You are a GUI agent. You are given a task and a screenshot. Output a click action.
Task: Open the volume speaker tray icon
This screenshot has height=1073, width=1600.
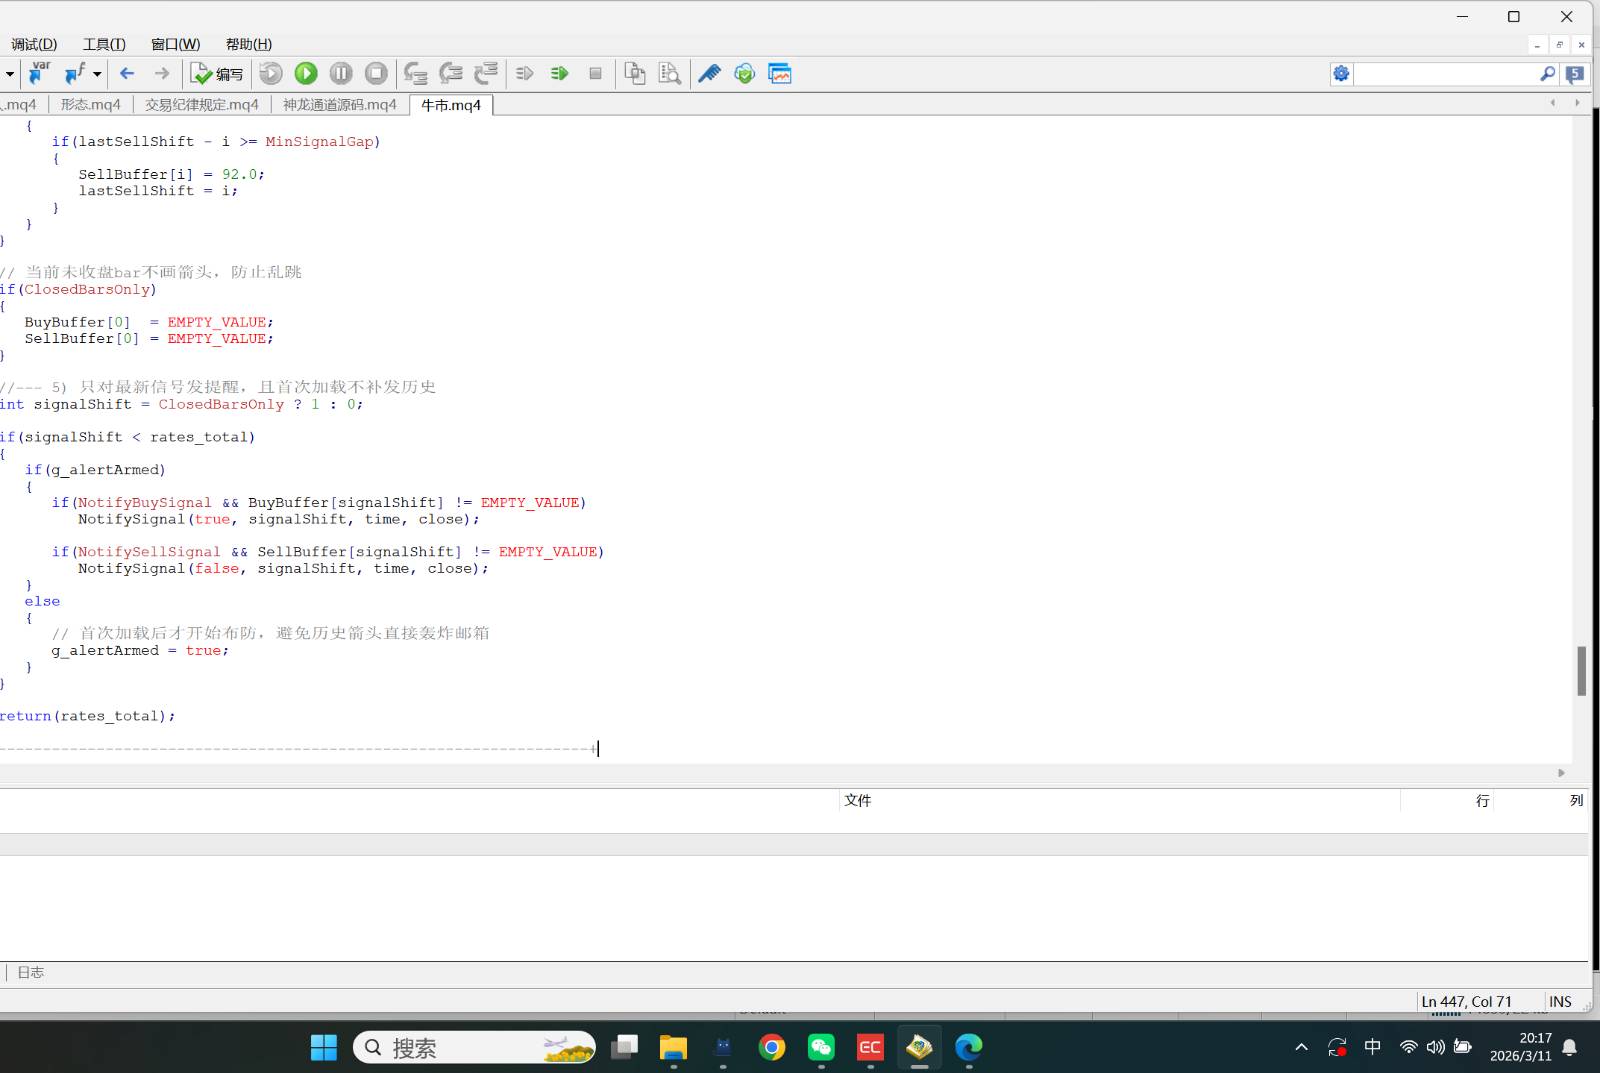point(1435,1047)
